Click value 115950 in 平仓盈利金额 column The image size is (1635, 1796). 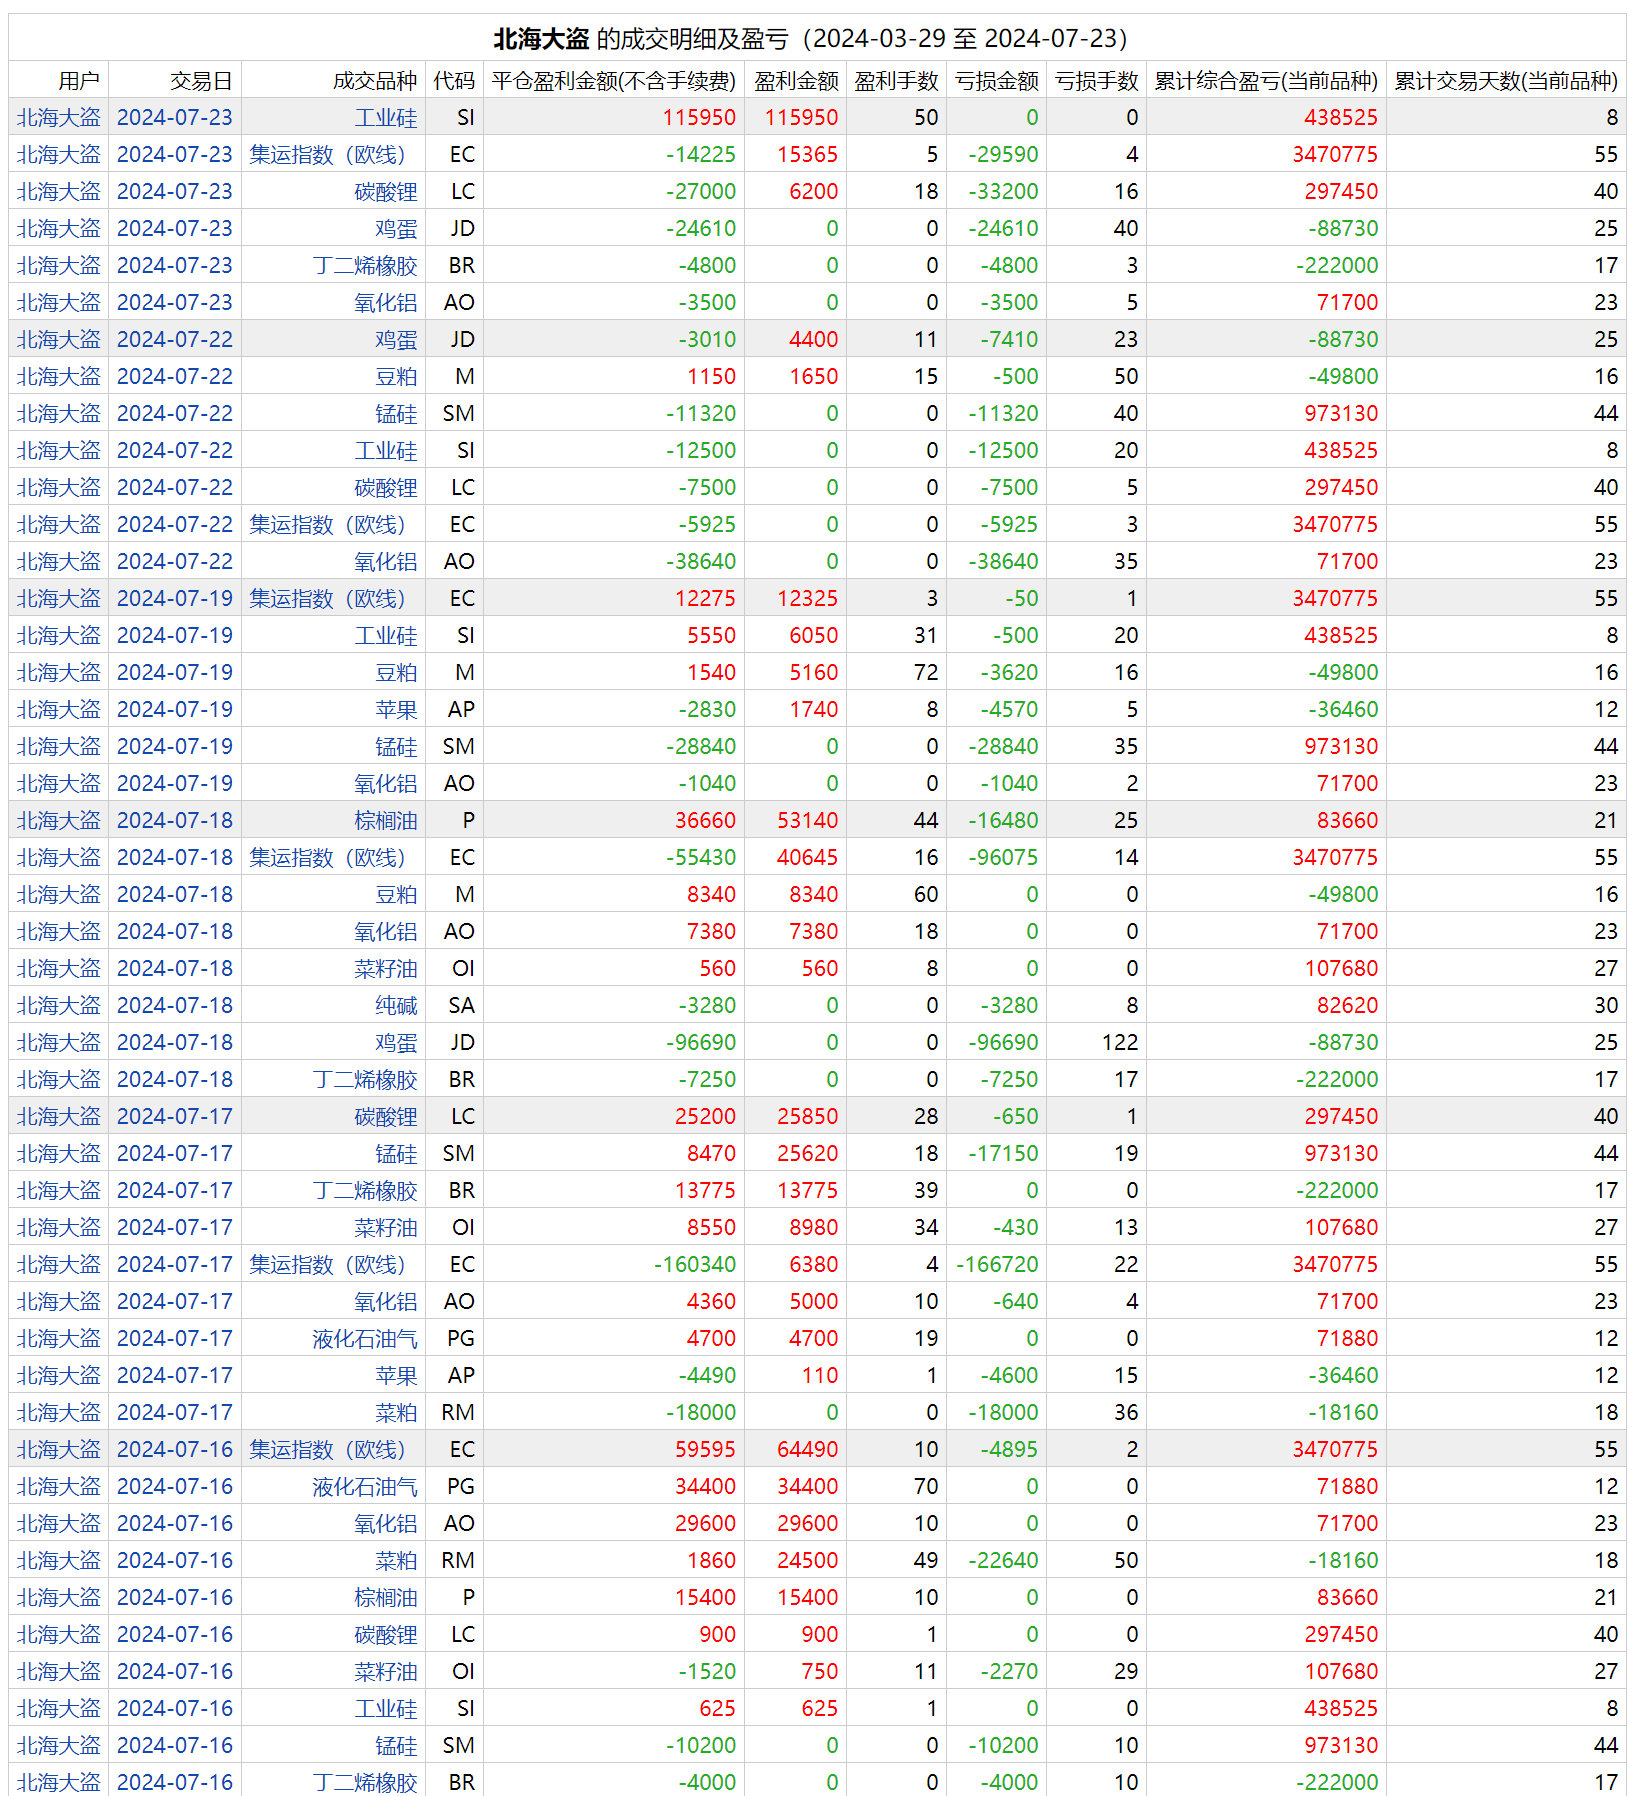click(x=699, y=117)
